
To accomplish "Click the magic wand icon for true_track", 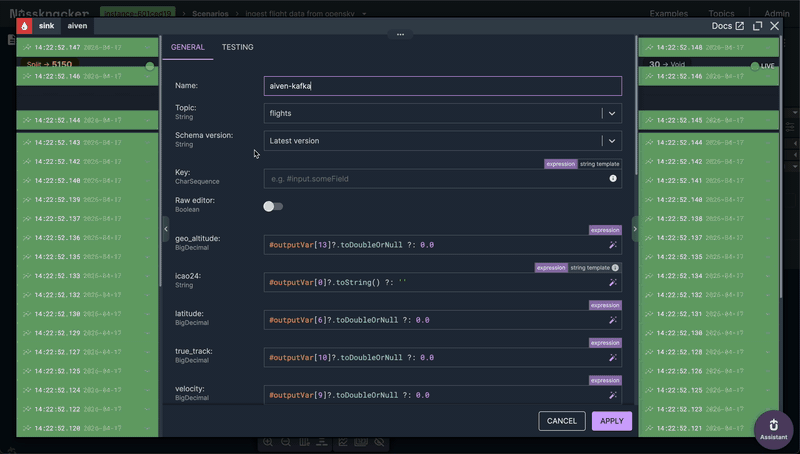I will [613, 357].
